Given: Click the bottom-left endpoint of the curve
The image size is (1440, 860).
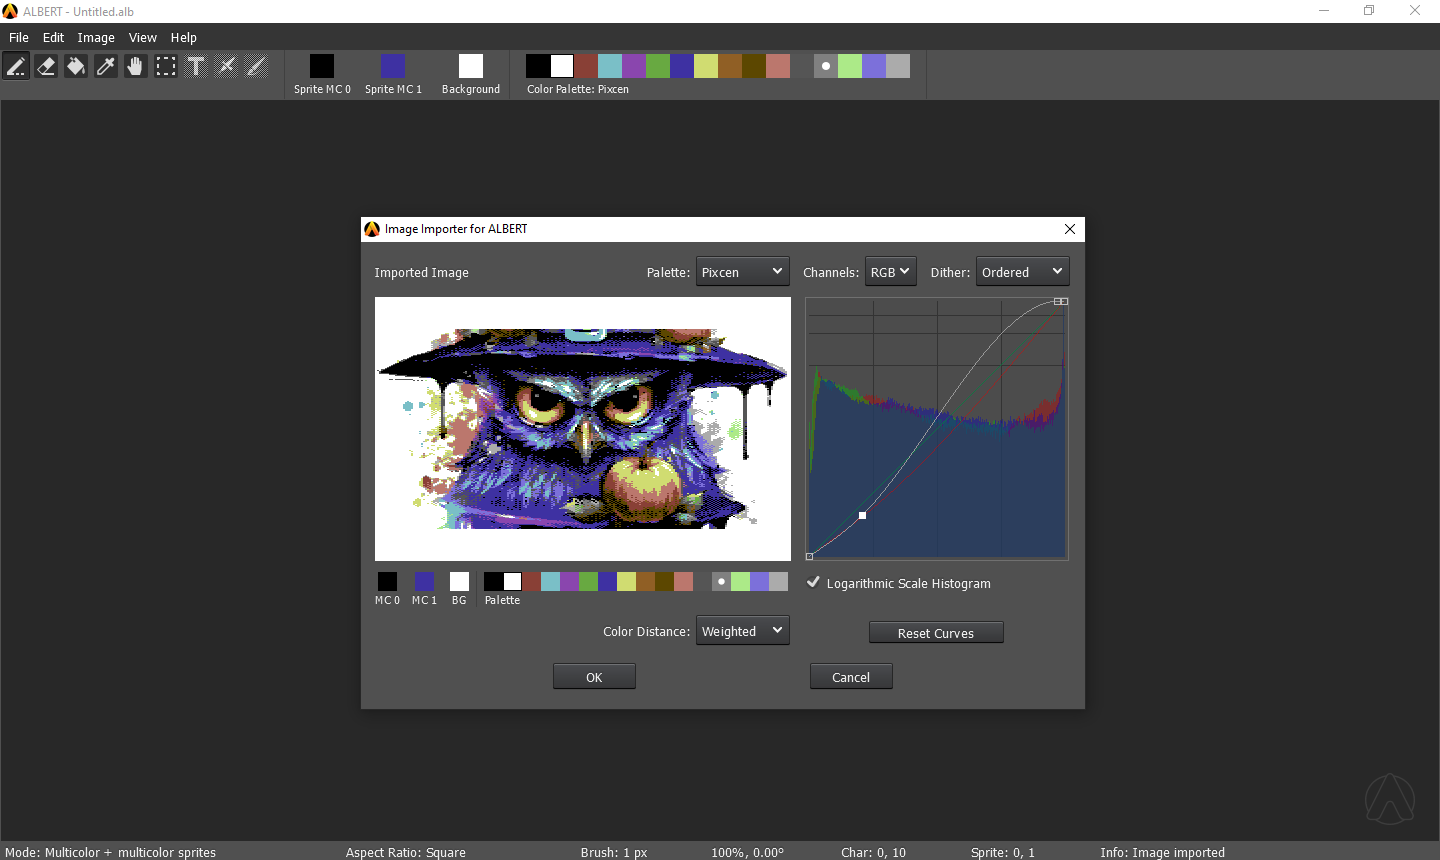Looking at the screenshot, I should (x=809, y=556).
